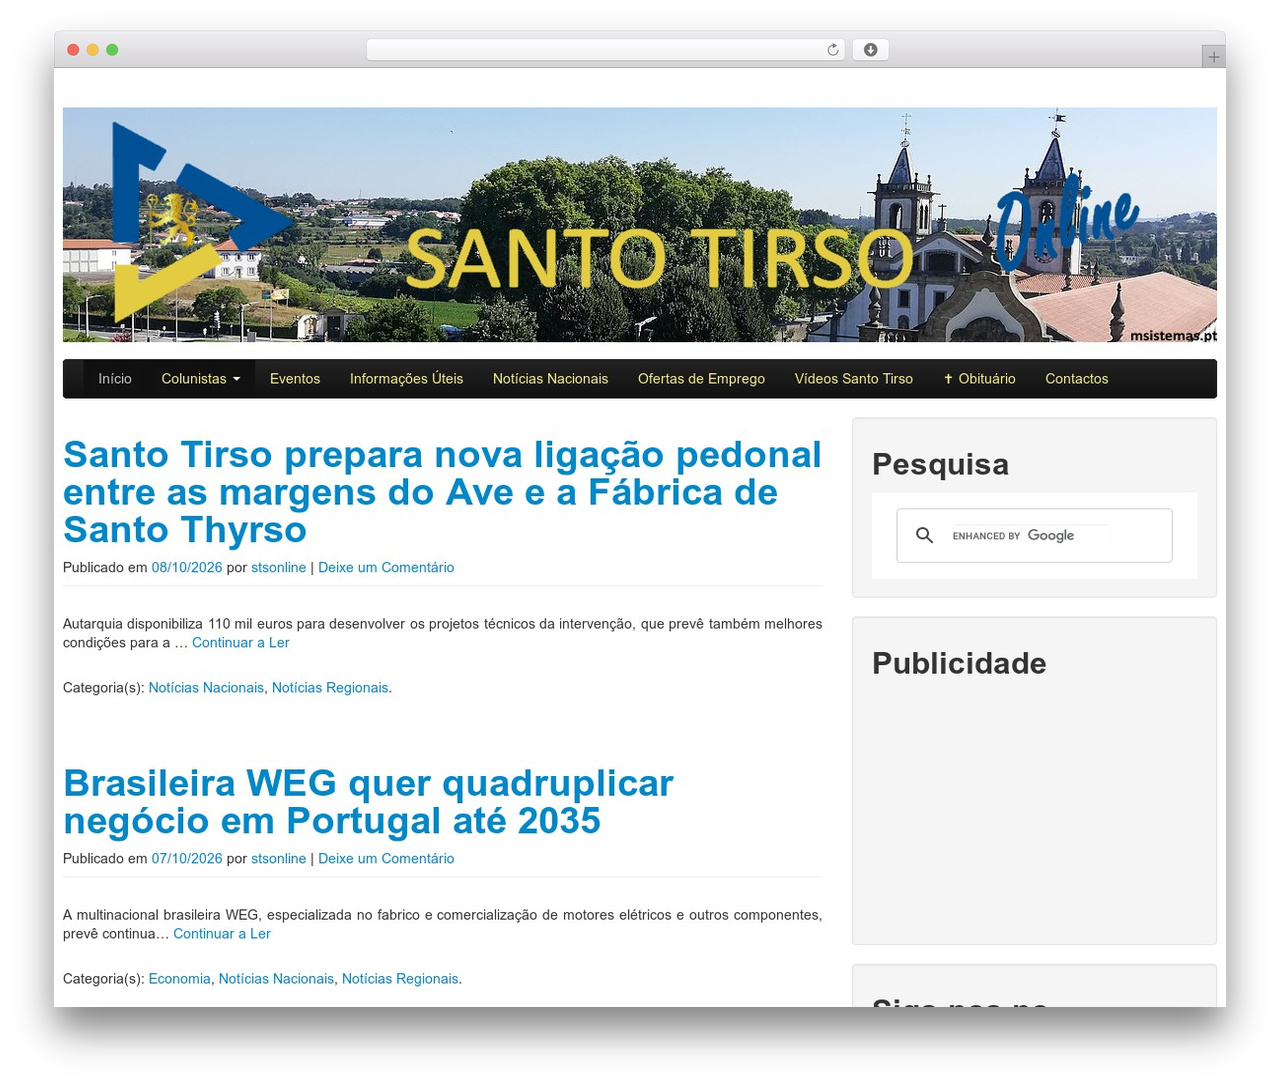The width and height of the screenshot is (1280, 1084).
Task: Open Notícias Regionais category of first post
Action: [x=330, y=688]
